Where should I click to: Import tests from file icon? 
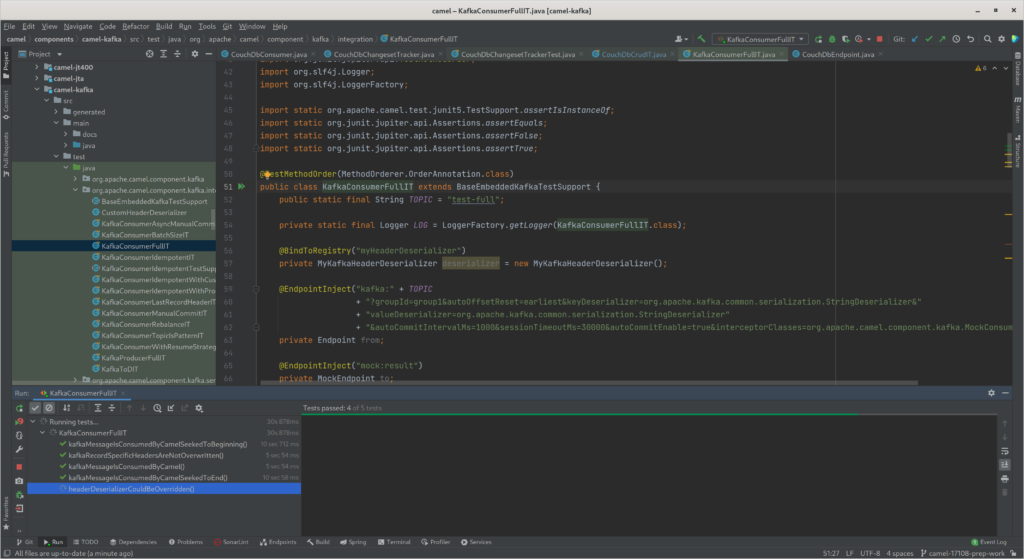pos(171,408)
